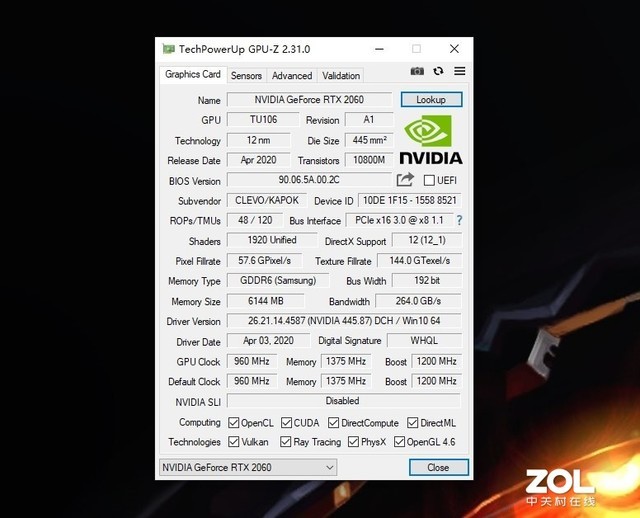
Task: Toggle the UEFI checkbox
Action: 429,180
